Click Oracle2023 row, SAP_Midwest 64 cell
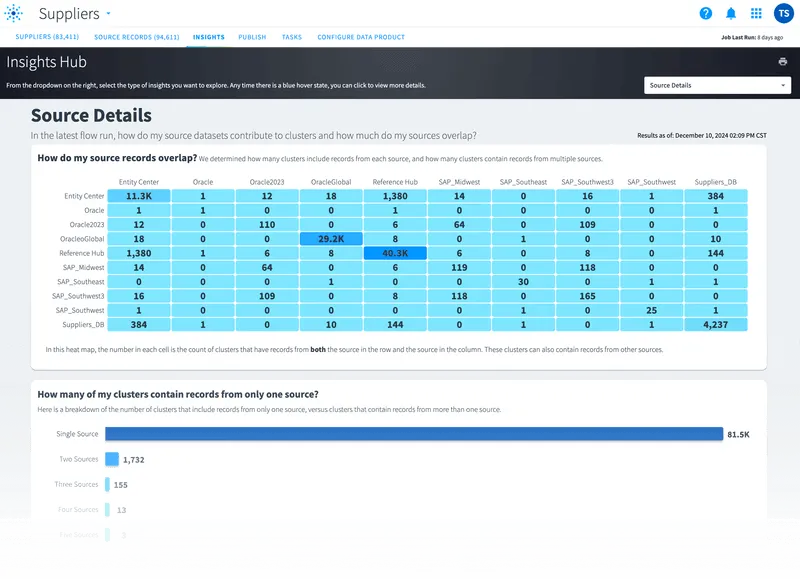Viewport: 800px width, 579px height. pos(459,224)
